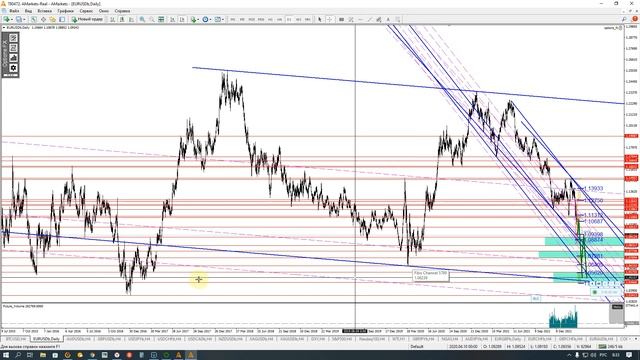Click the gear icon in chart side panel
The width and height of the screenshot is (640, 360).
[13, 68]
